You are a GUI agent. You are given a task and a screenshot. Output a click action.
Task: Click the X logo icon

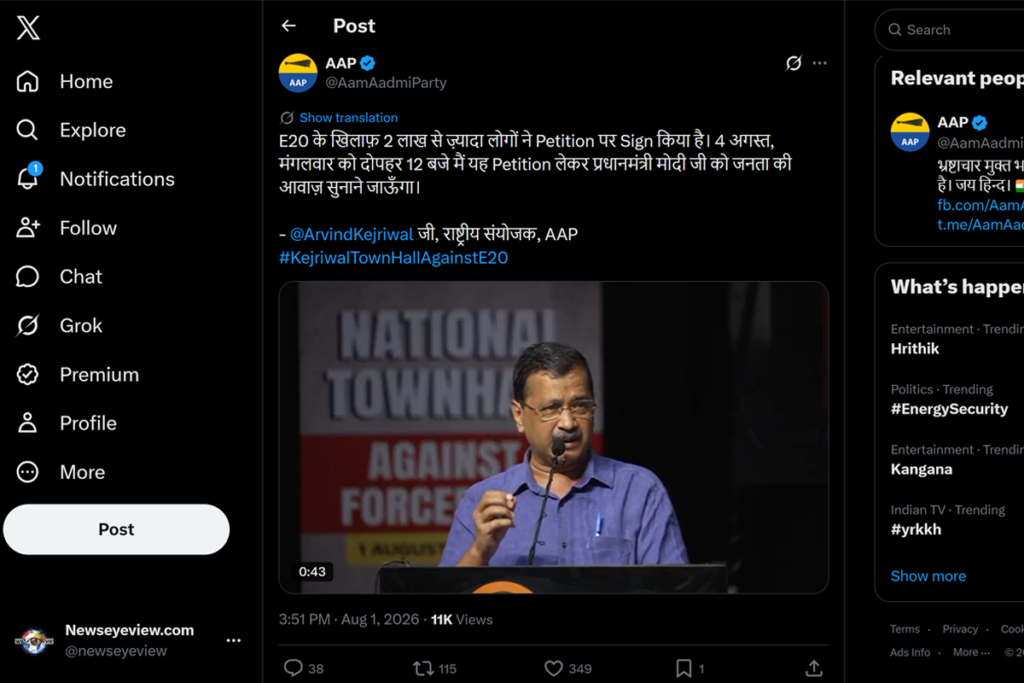click(28, 27)
